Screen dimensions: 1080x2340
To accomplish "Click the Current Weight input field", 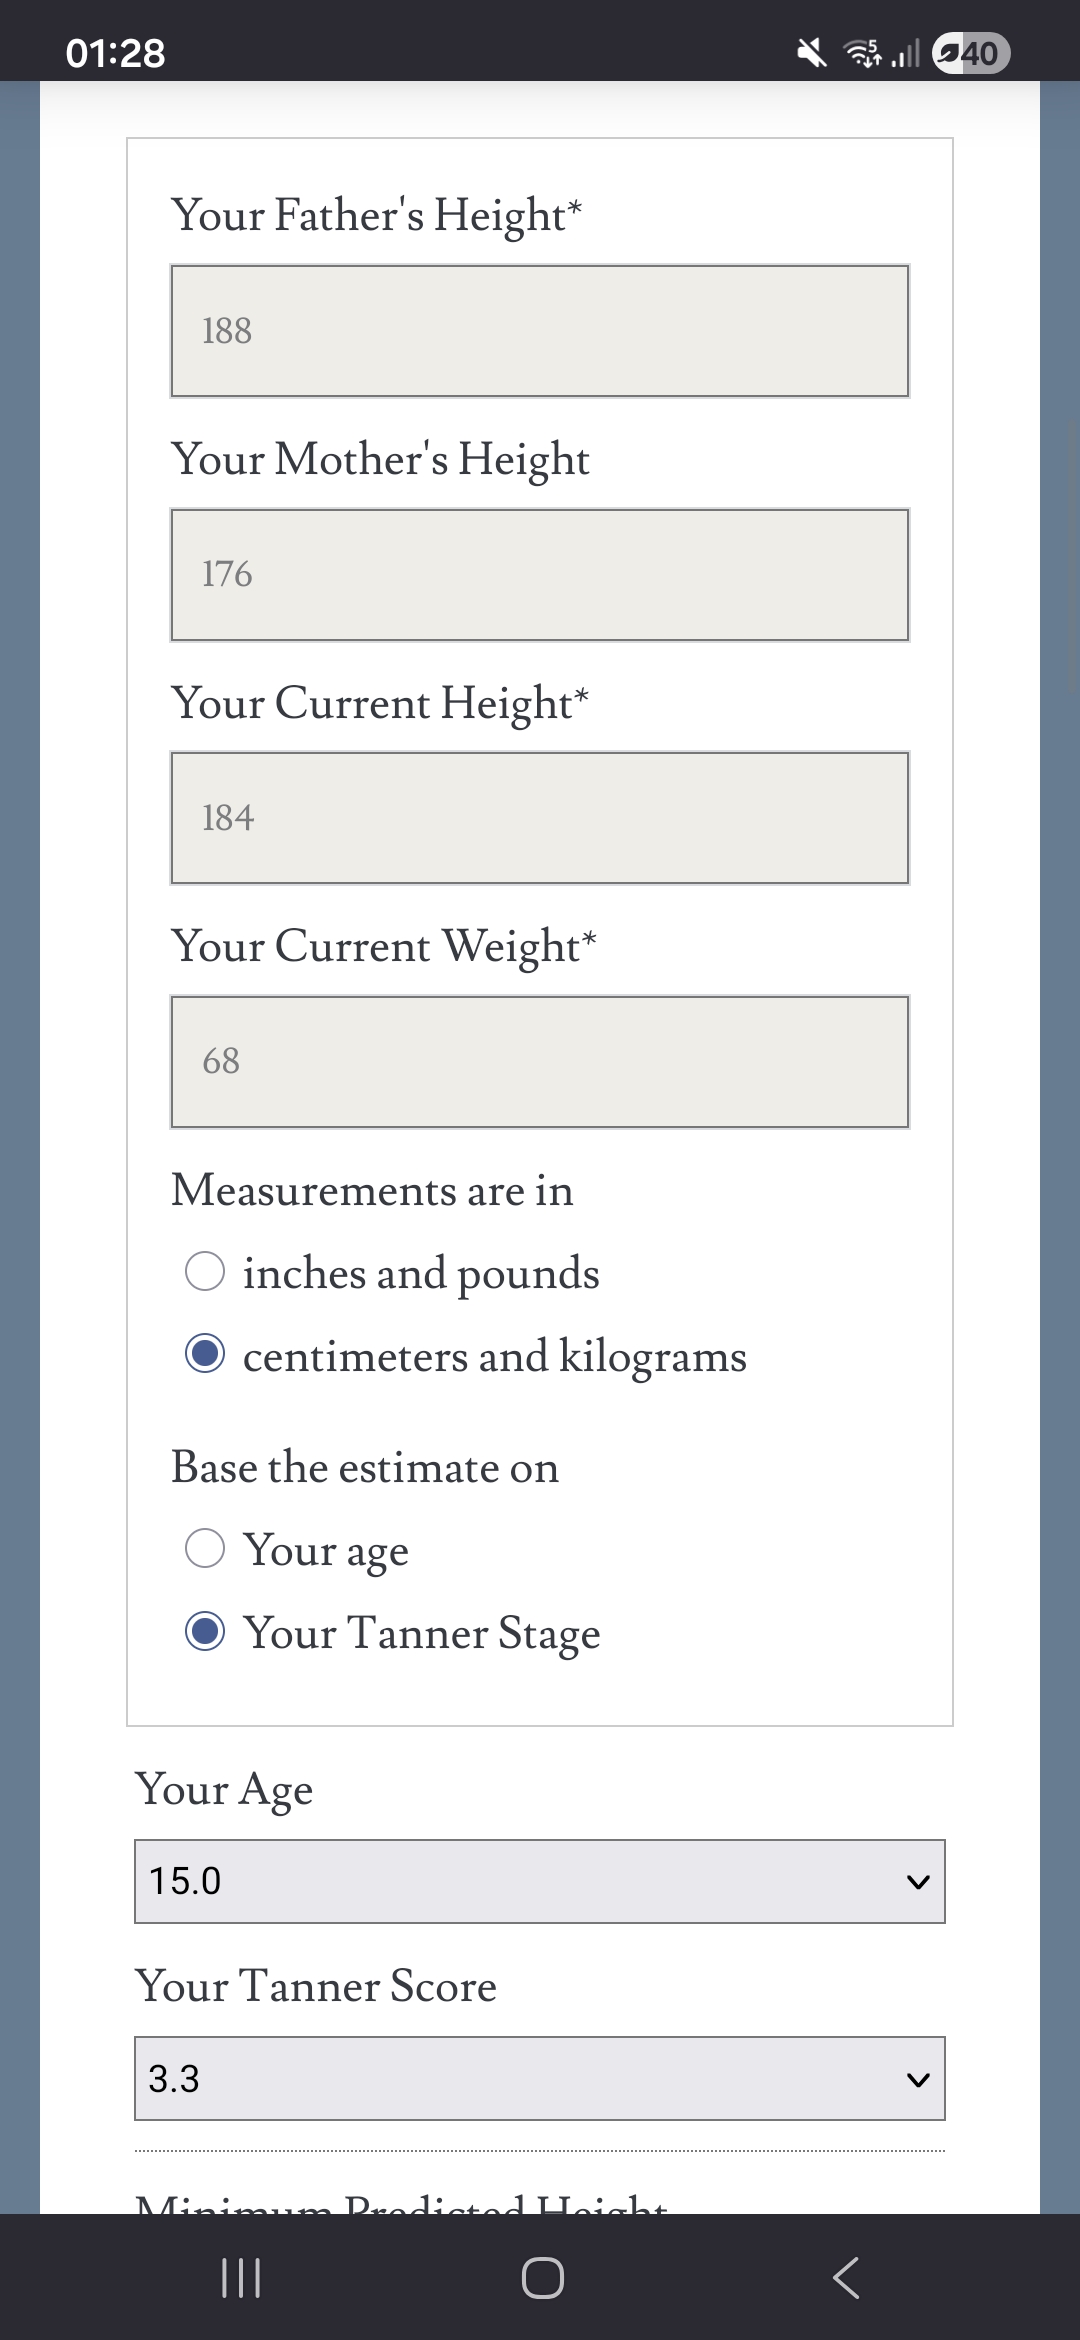I will point(540,1062).
